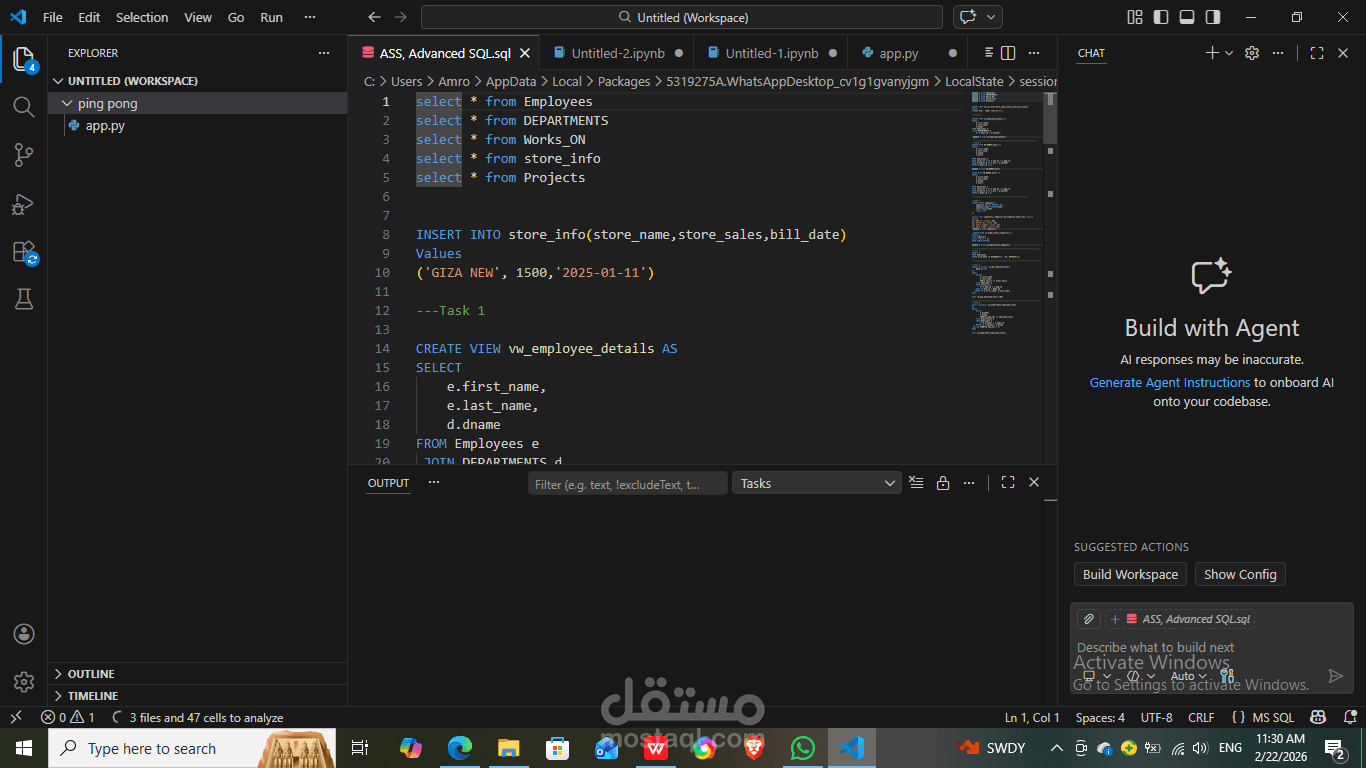Click the attach context paperclip icon
Screen dimensions: 1366x768
(1089, 619)
